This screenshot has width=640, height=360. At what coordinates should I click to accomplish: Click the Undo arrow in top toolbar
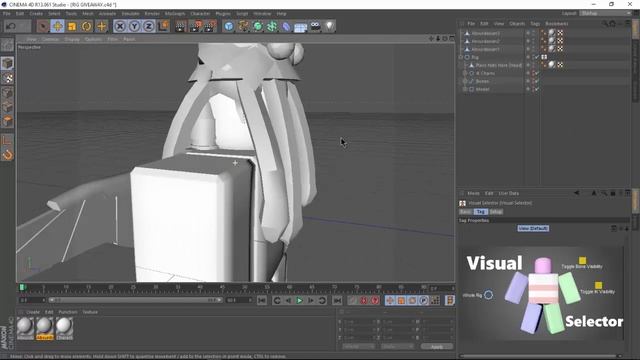[x=11, y=27]
